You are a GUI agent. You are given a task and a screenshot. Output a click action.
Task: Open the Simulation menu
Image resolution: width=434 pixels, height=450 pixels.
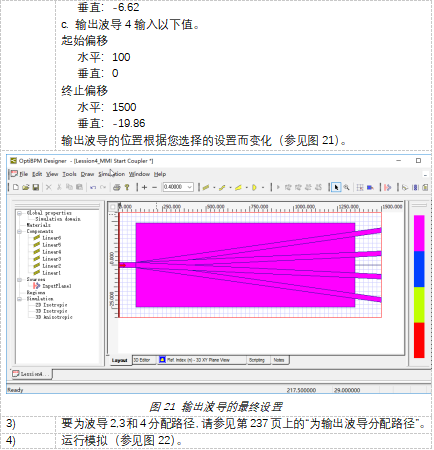(x=112, y=174)
